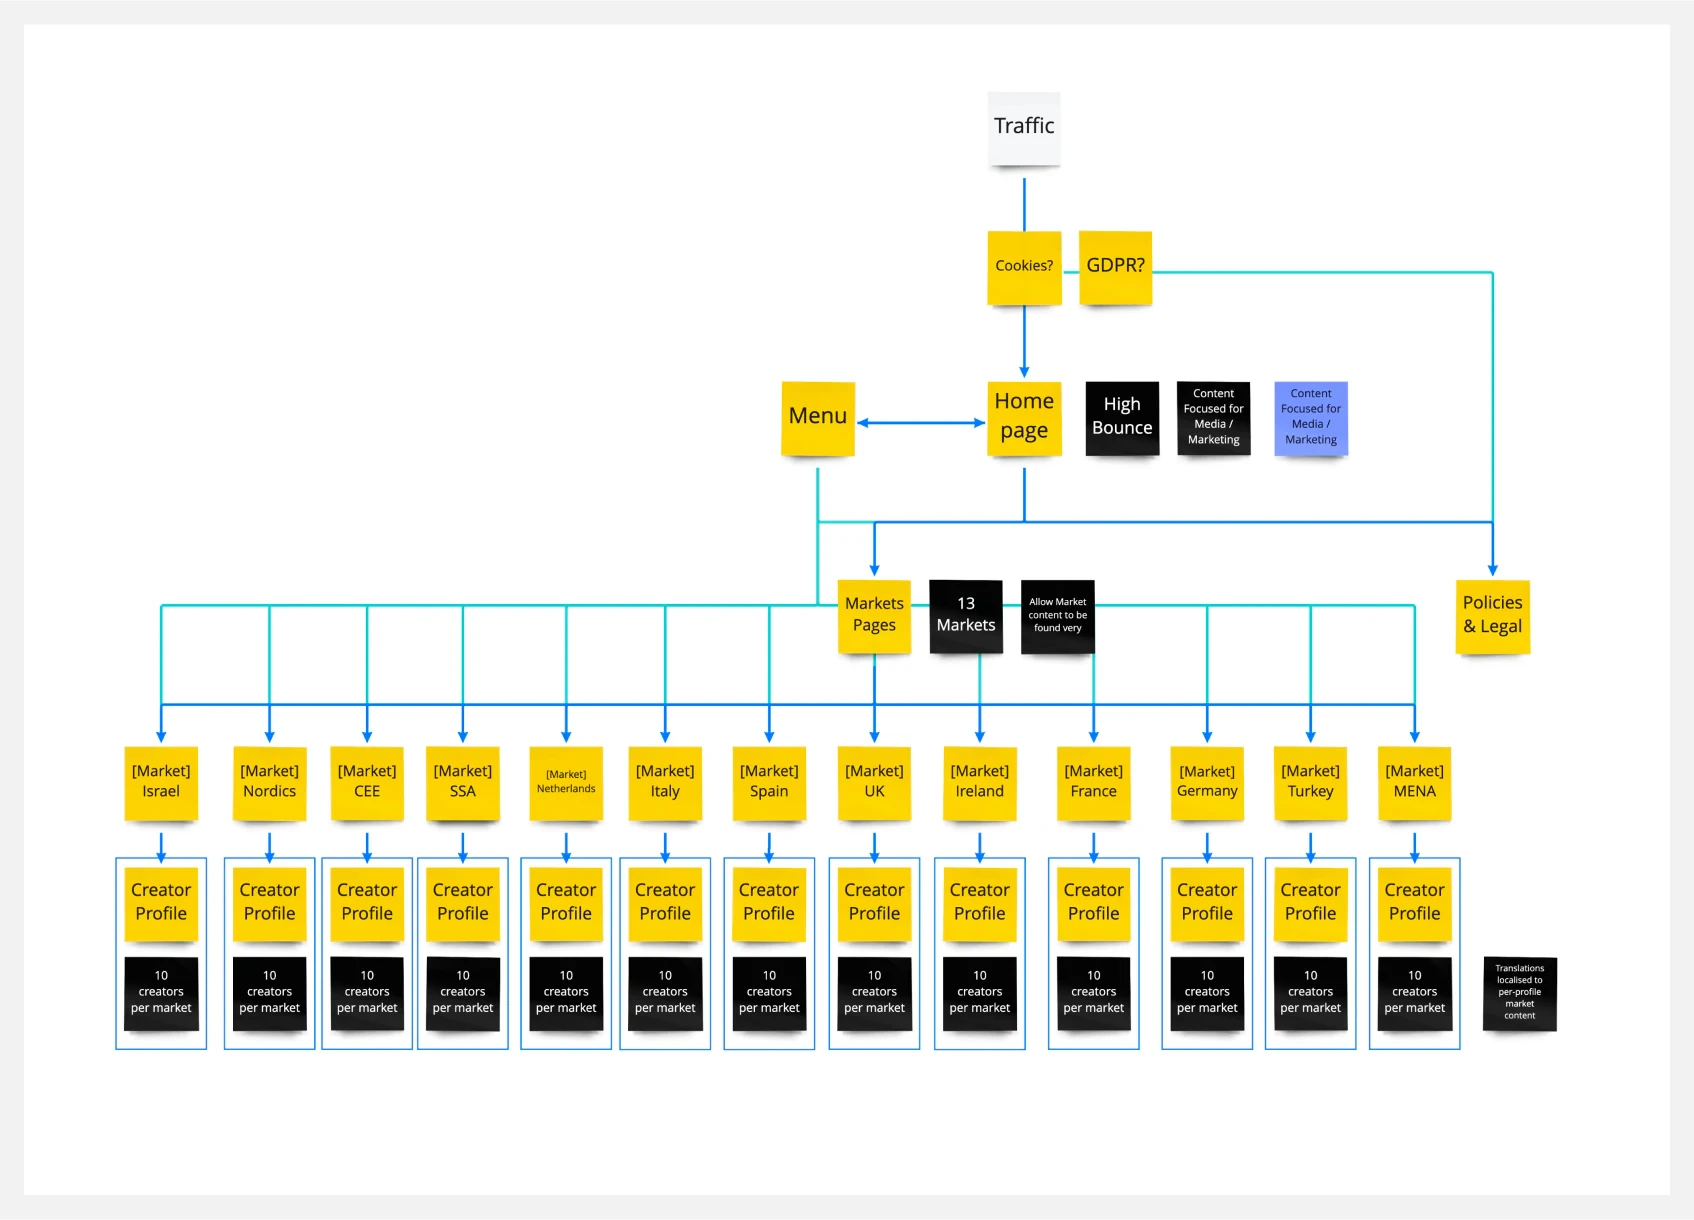Select Creator Profile note under Germany market
Viewport: 1694px width, 1220px height.
[1207, 905]
